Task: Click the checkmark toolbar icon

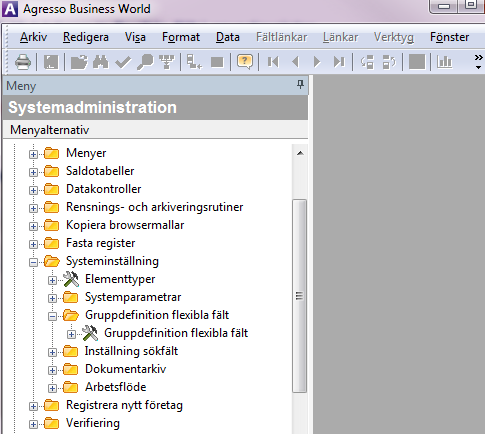Action: [x=123, y=62]
